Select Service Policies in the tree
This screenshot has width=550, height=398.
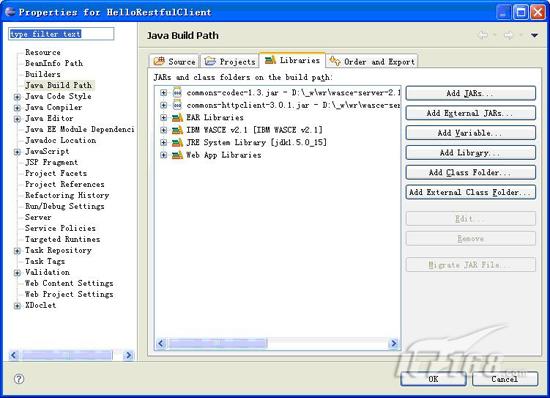[60, 228]
